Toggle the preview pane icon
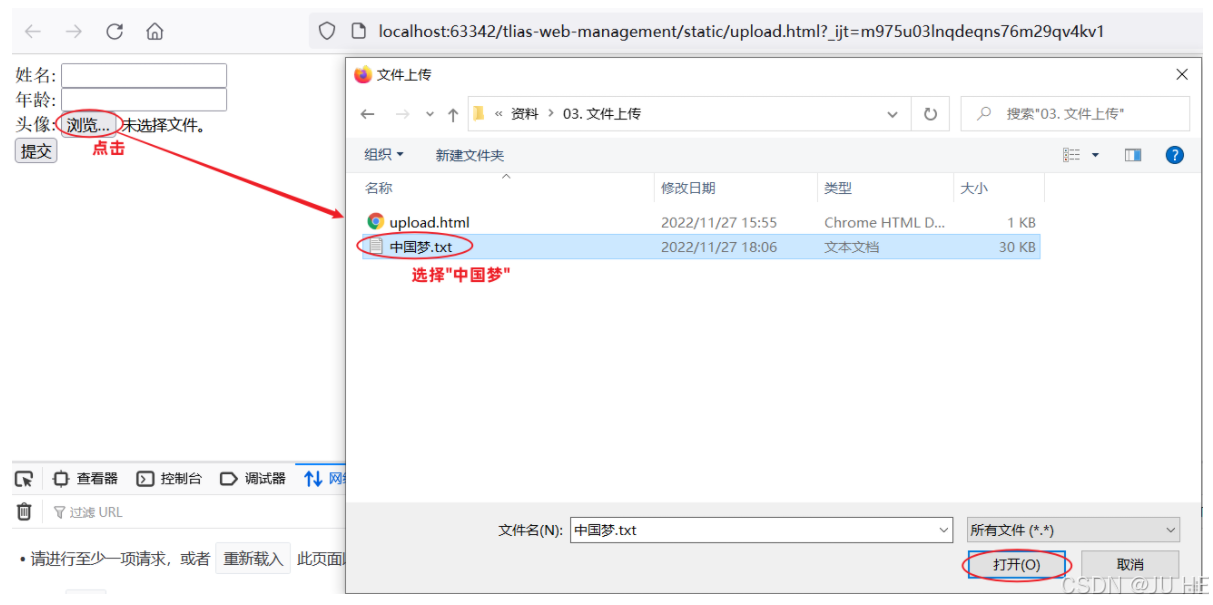1213x605 pixels. (1133, 155)
